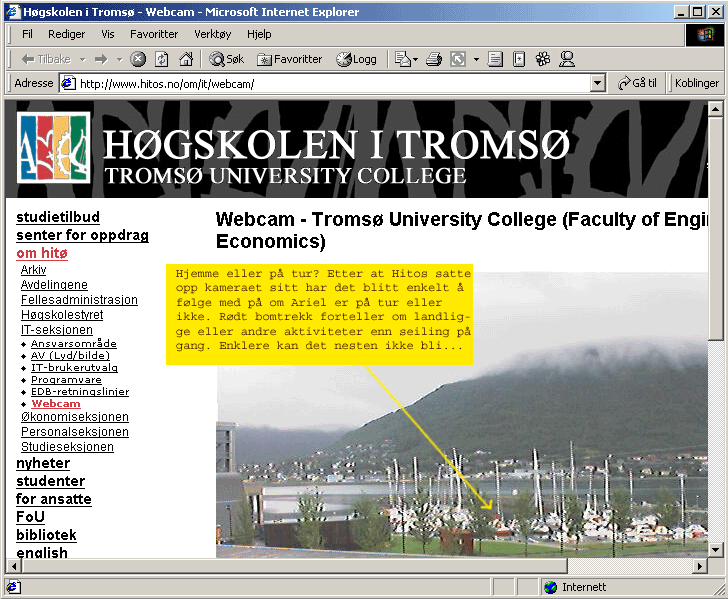Open the IT-brukerutvalg link
728x599 pixels.
point(74,368)
